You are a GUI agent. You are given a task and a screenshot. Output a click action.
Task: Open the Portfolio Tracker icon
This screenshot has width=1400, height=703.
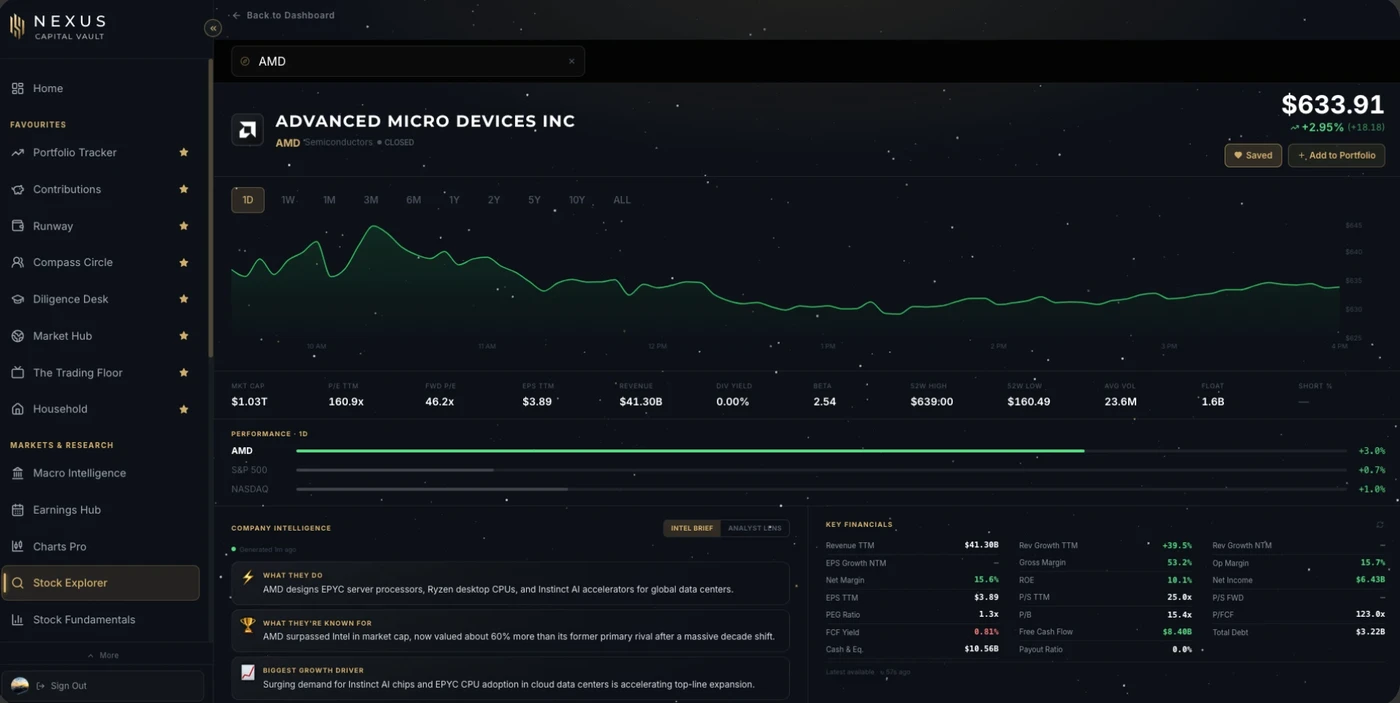pyautogui.click(x=17, y=153)
